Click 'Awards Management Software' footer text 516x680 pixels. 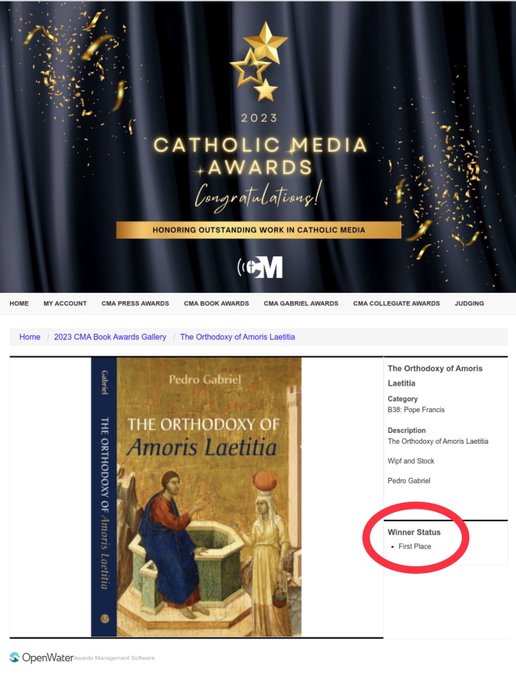pos(114,658)
